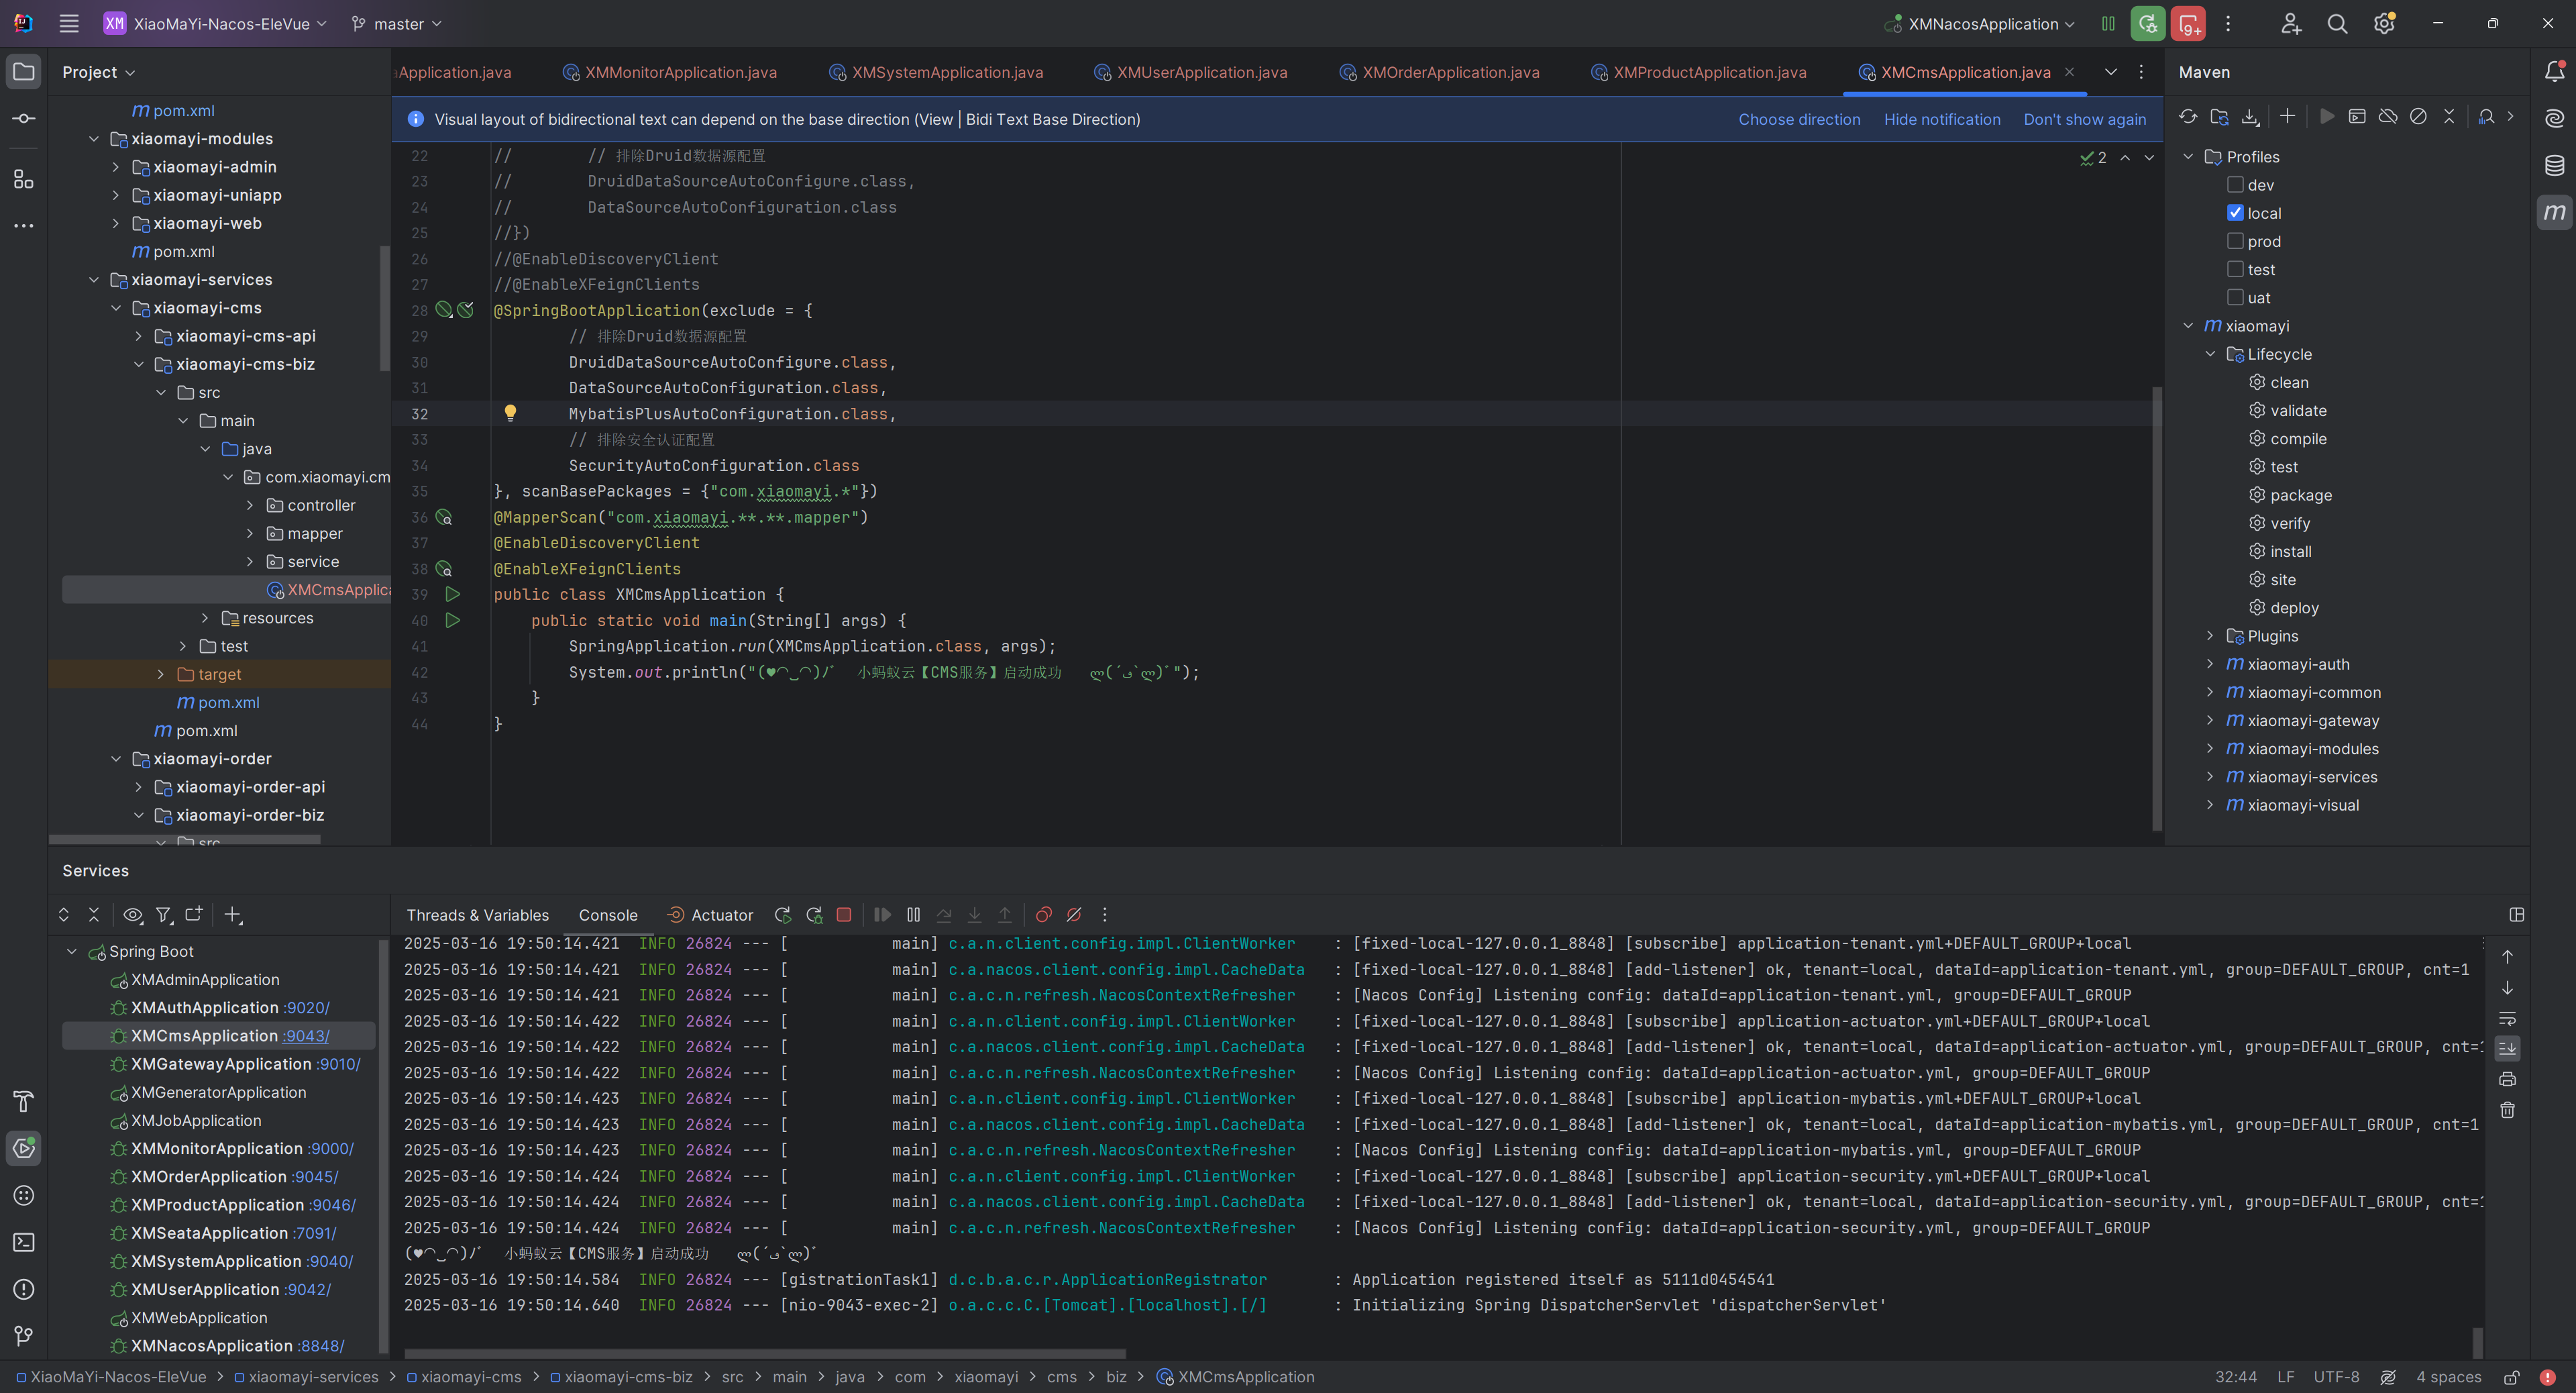Image resolution: width=2576 pixels, height=1393 pixels.
Task: Download sources and documentation in Maven
Action: coord(2250,116)
